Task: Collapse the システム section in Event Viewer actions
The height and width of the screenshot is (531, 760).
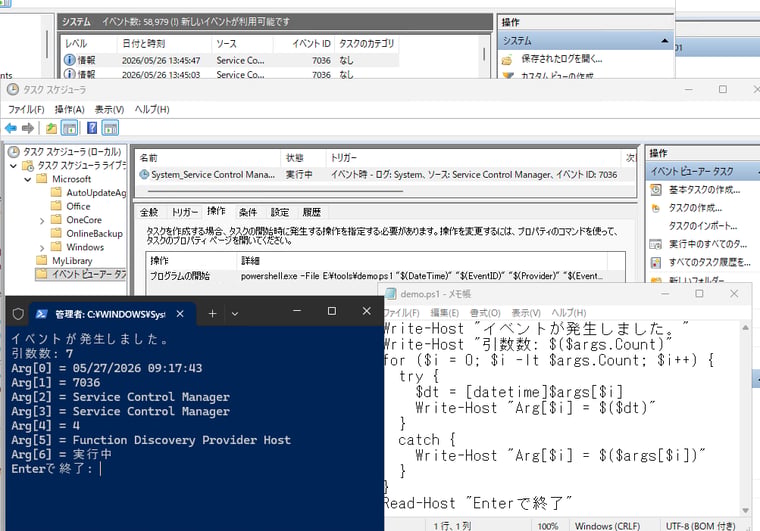Action: point(665,41)
